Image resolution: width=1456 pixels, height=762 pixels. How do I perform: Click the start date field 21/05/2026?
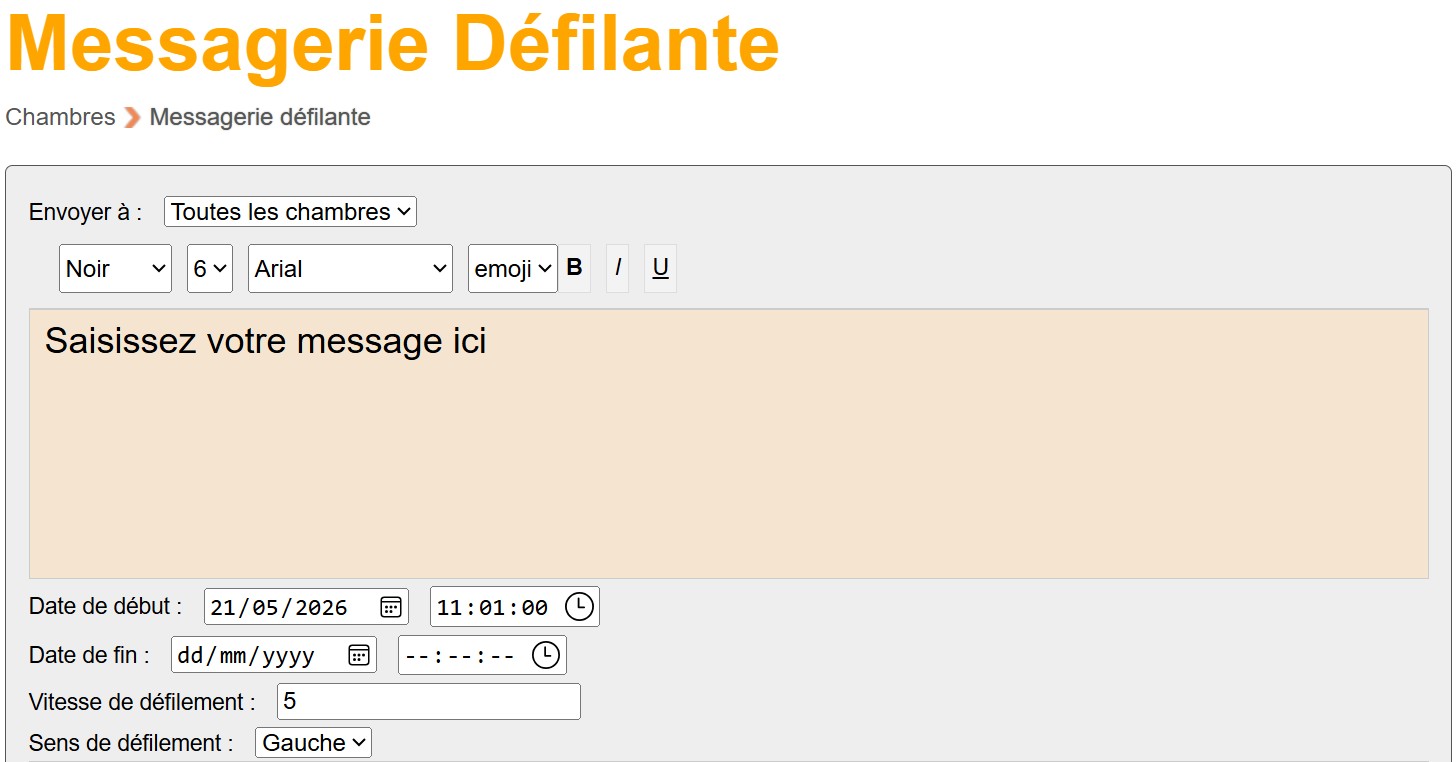306,607
